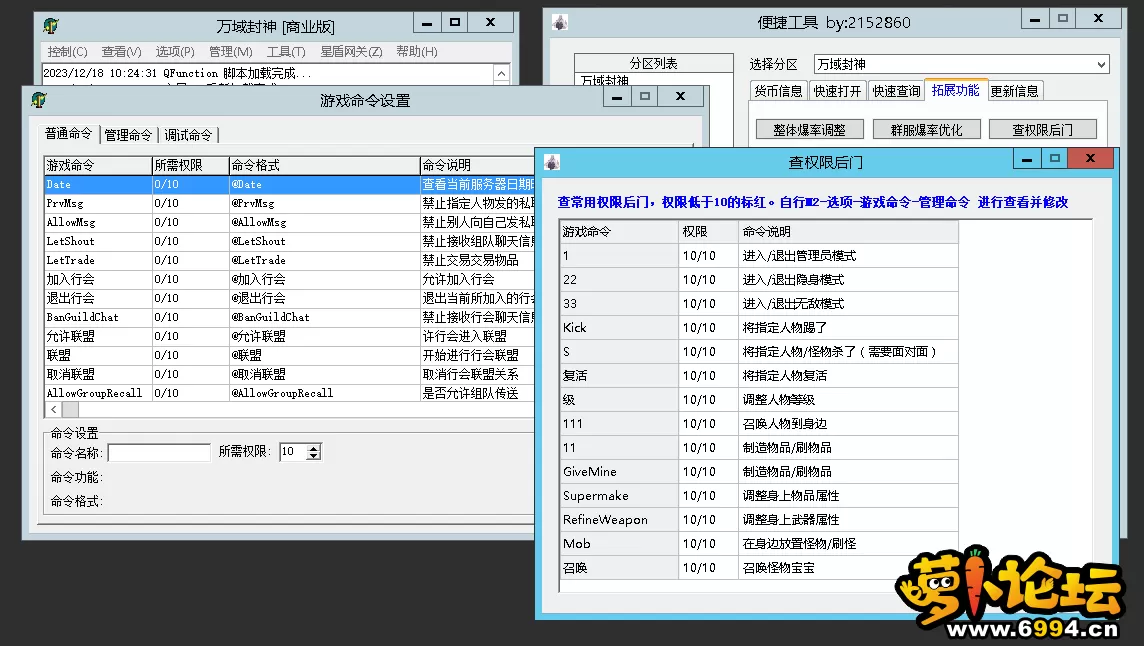Viewport: 1144px width, 646px height.
Task: Select the Date command row
Action: coord(290,185)
